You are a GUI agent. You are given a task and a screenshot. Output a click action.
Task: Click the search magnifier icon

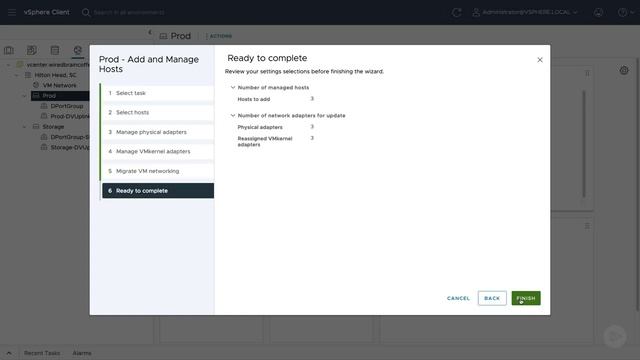[86, 12]
